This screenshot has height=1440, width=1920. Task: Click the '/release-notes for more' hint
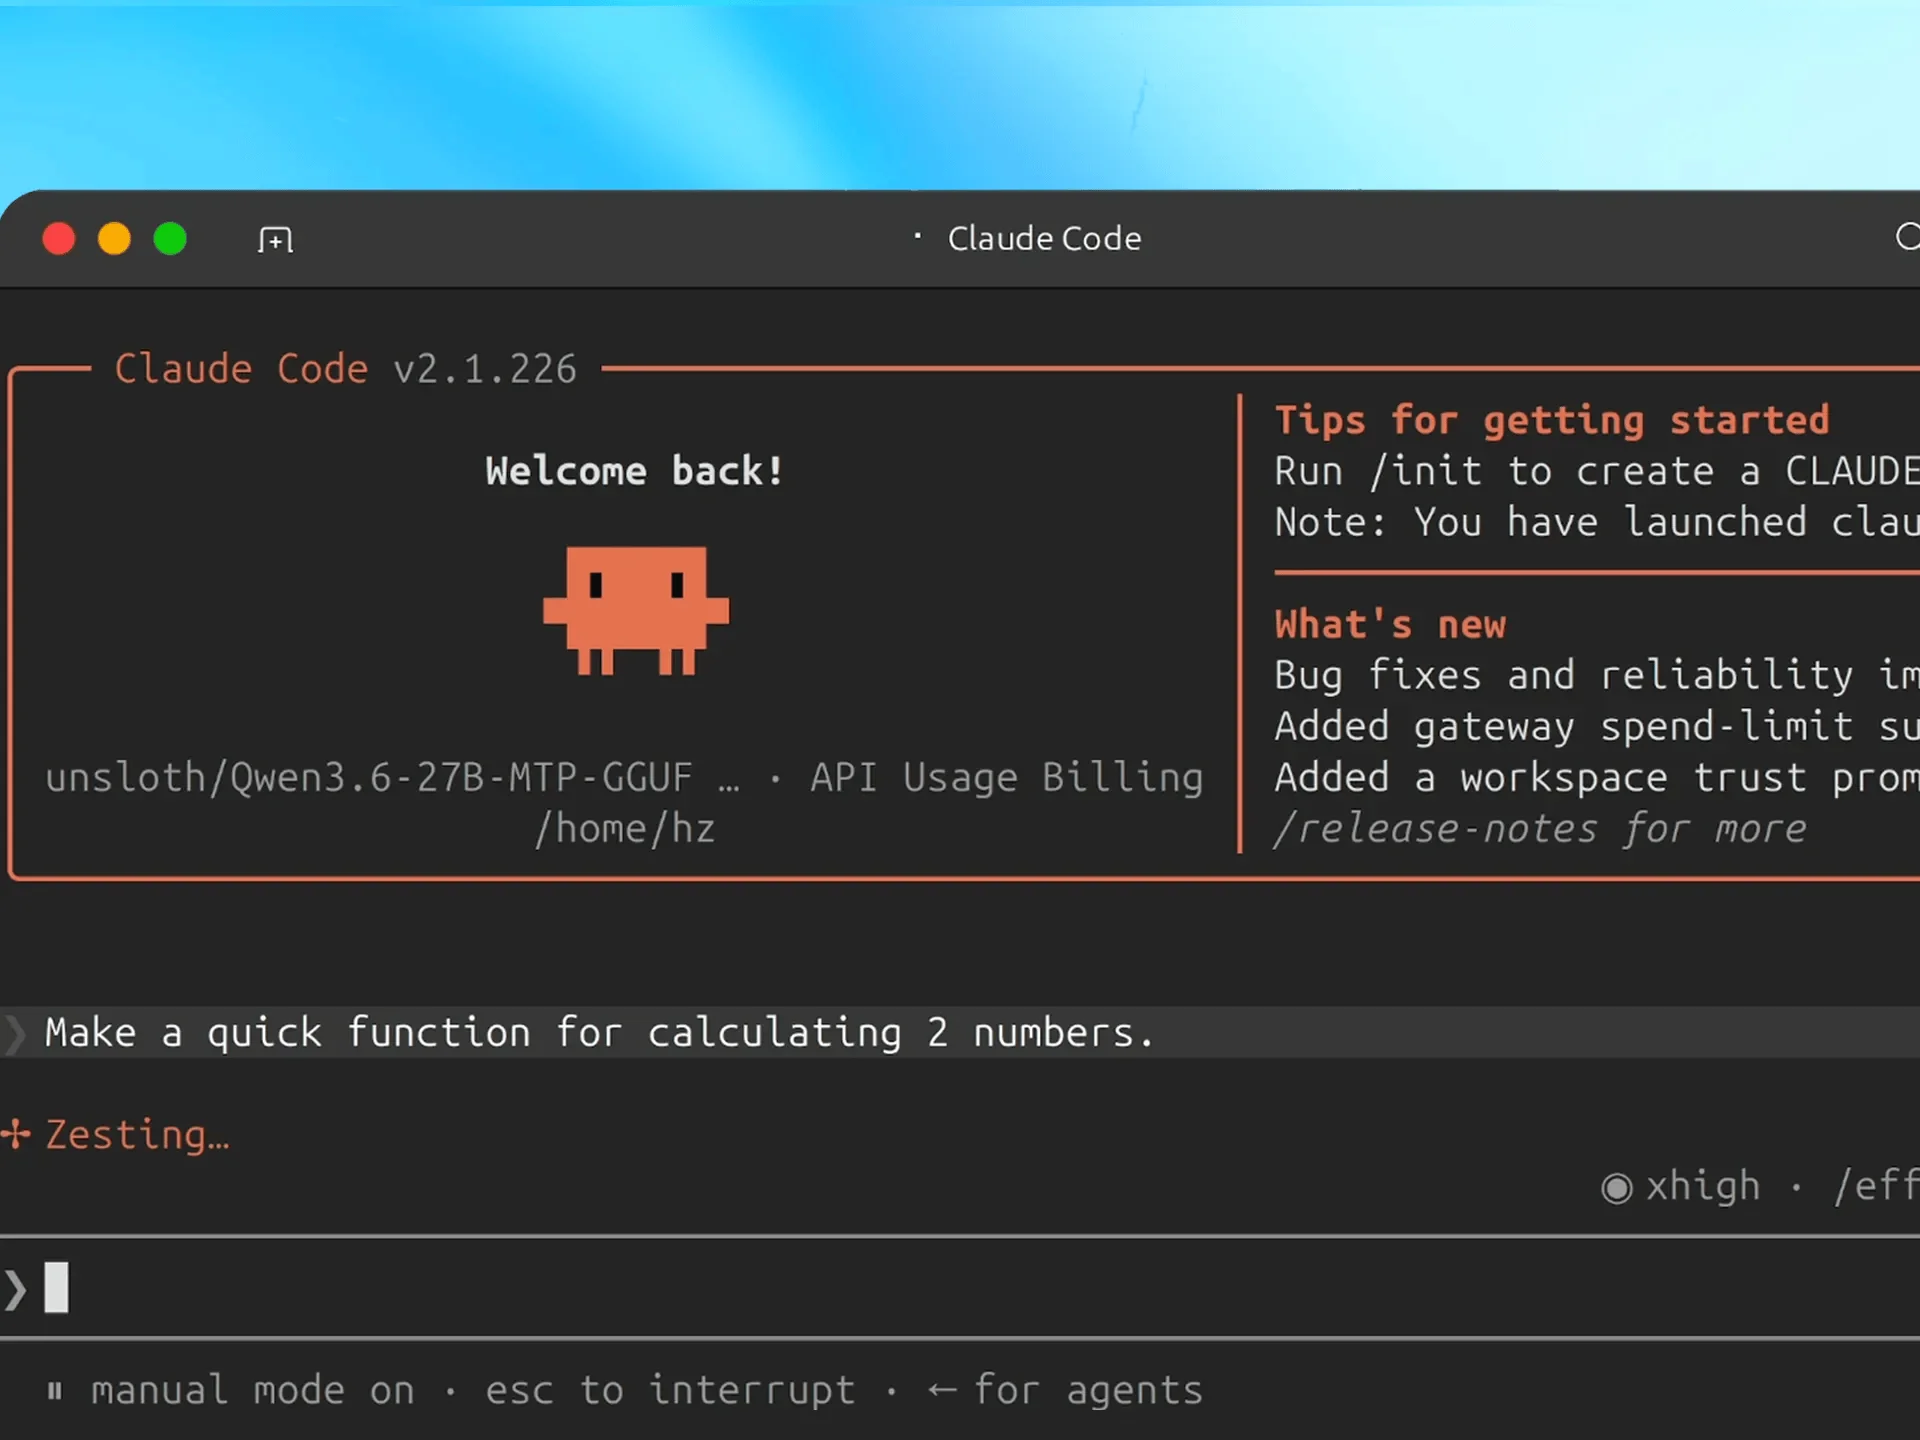pyautogui.click(x=1540, y=829)
